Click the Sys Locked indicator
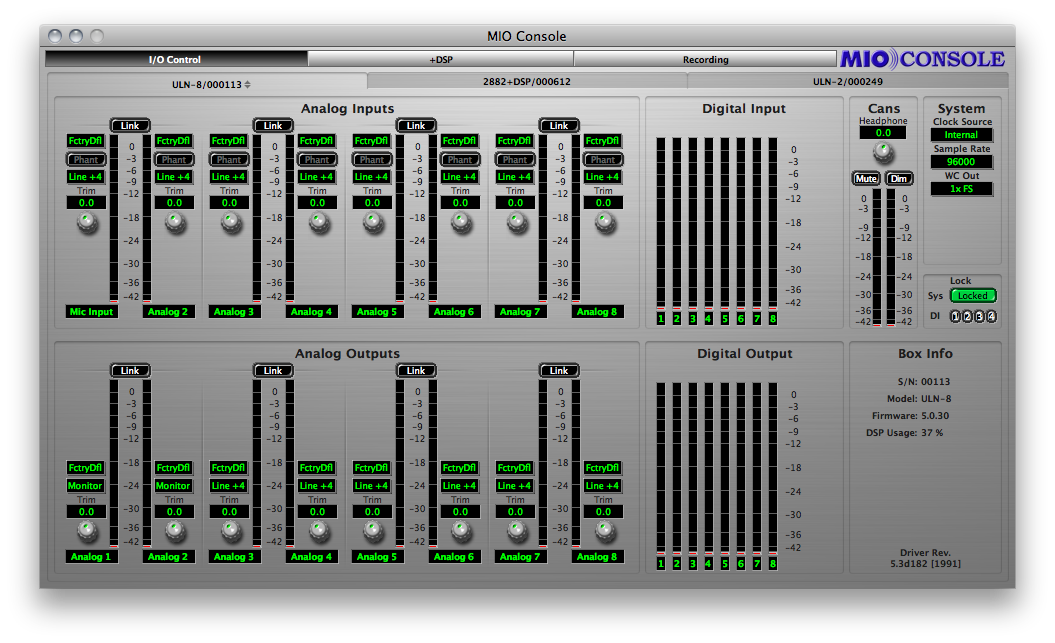 click(x=973, y=295)
